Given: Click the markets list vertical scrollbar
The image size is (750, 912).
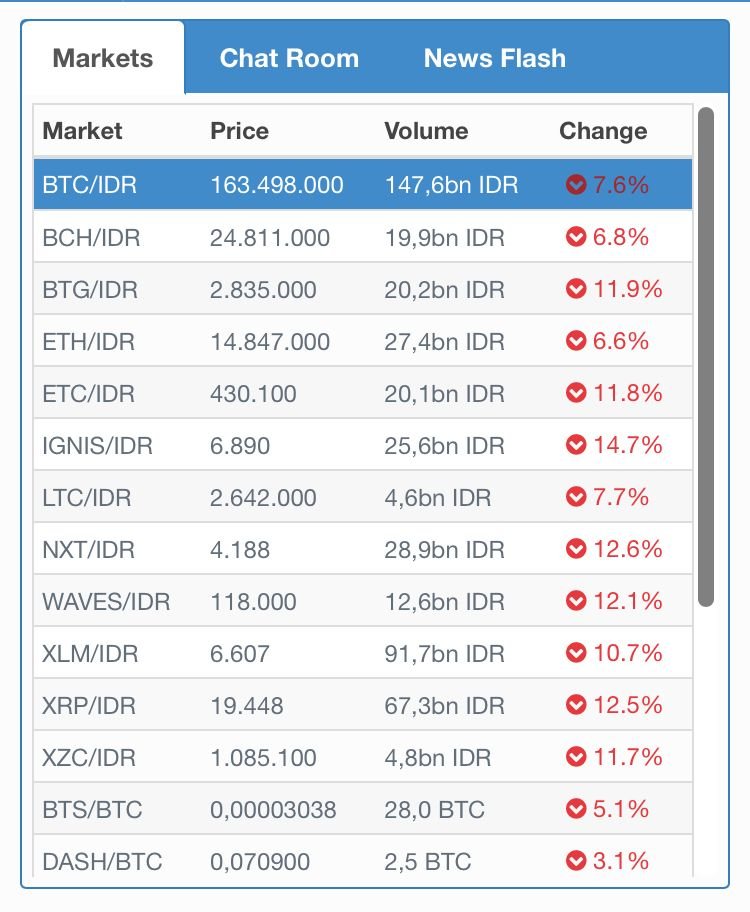Looking at the screenshot, I should click(706, 357).
